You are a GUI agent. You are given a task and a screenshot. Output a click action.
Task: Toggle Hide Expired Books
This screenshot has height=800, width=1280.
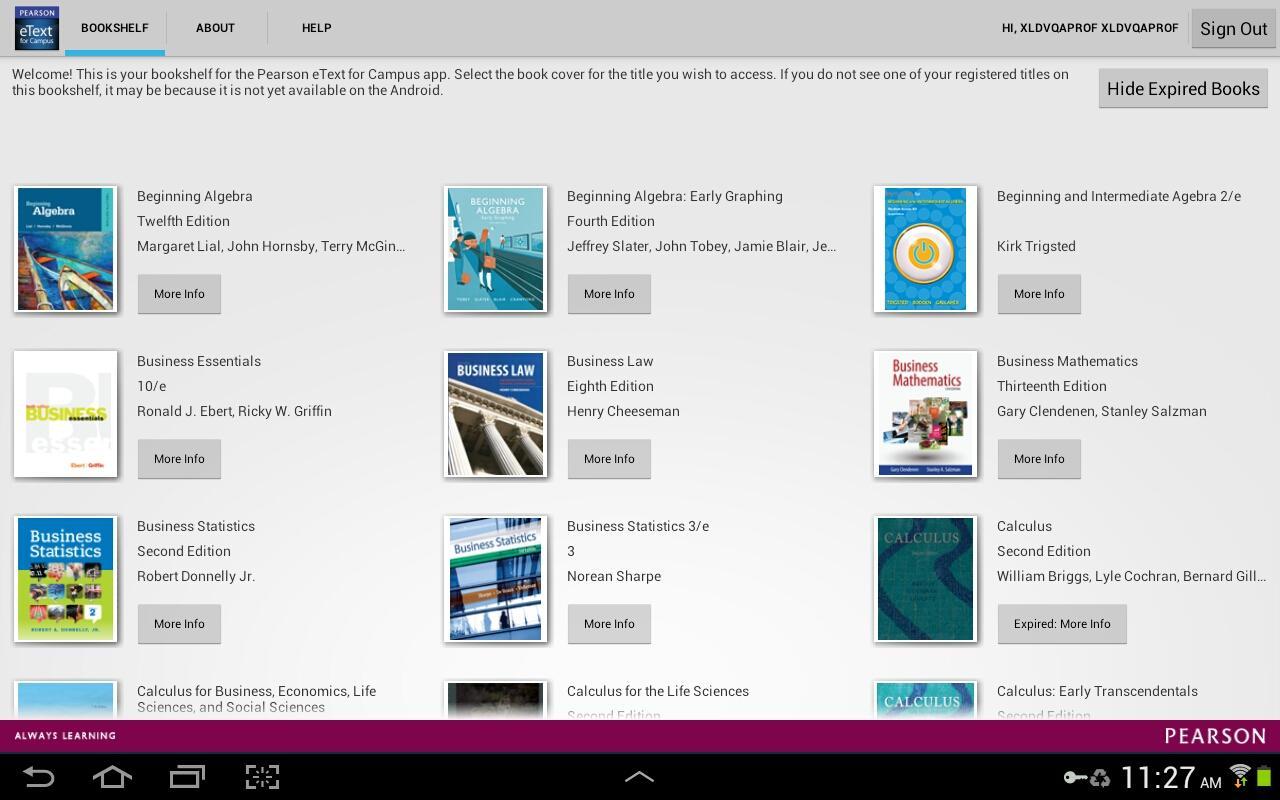coord(1183,88)
